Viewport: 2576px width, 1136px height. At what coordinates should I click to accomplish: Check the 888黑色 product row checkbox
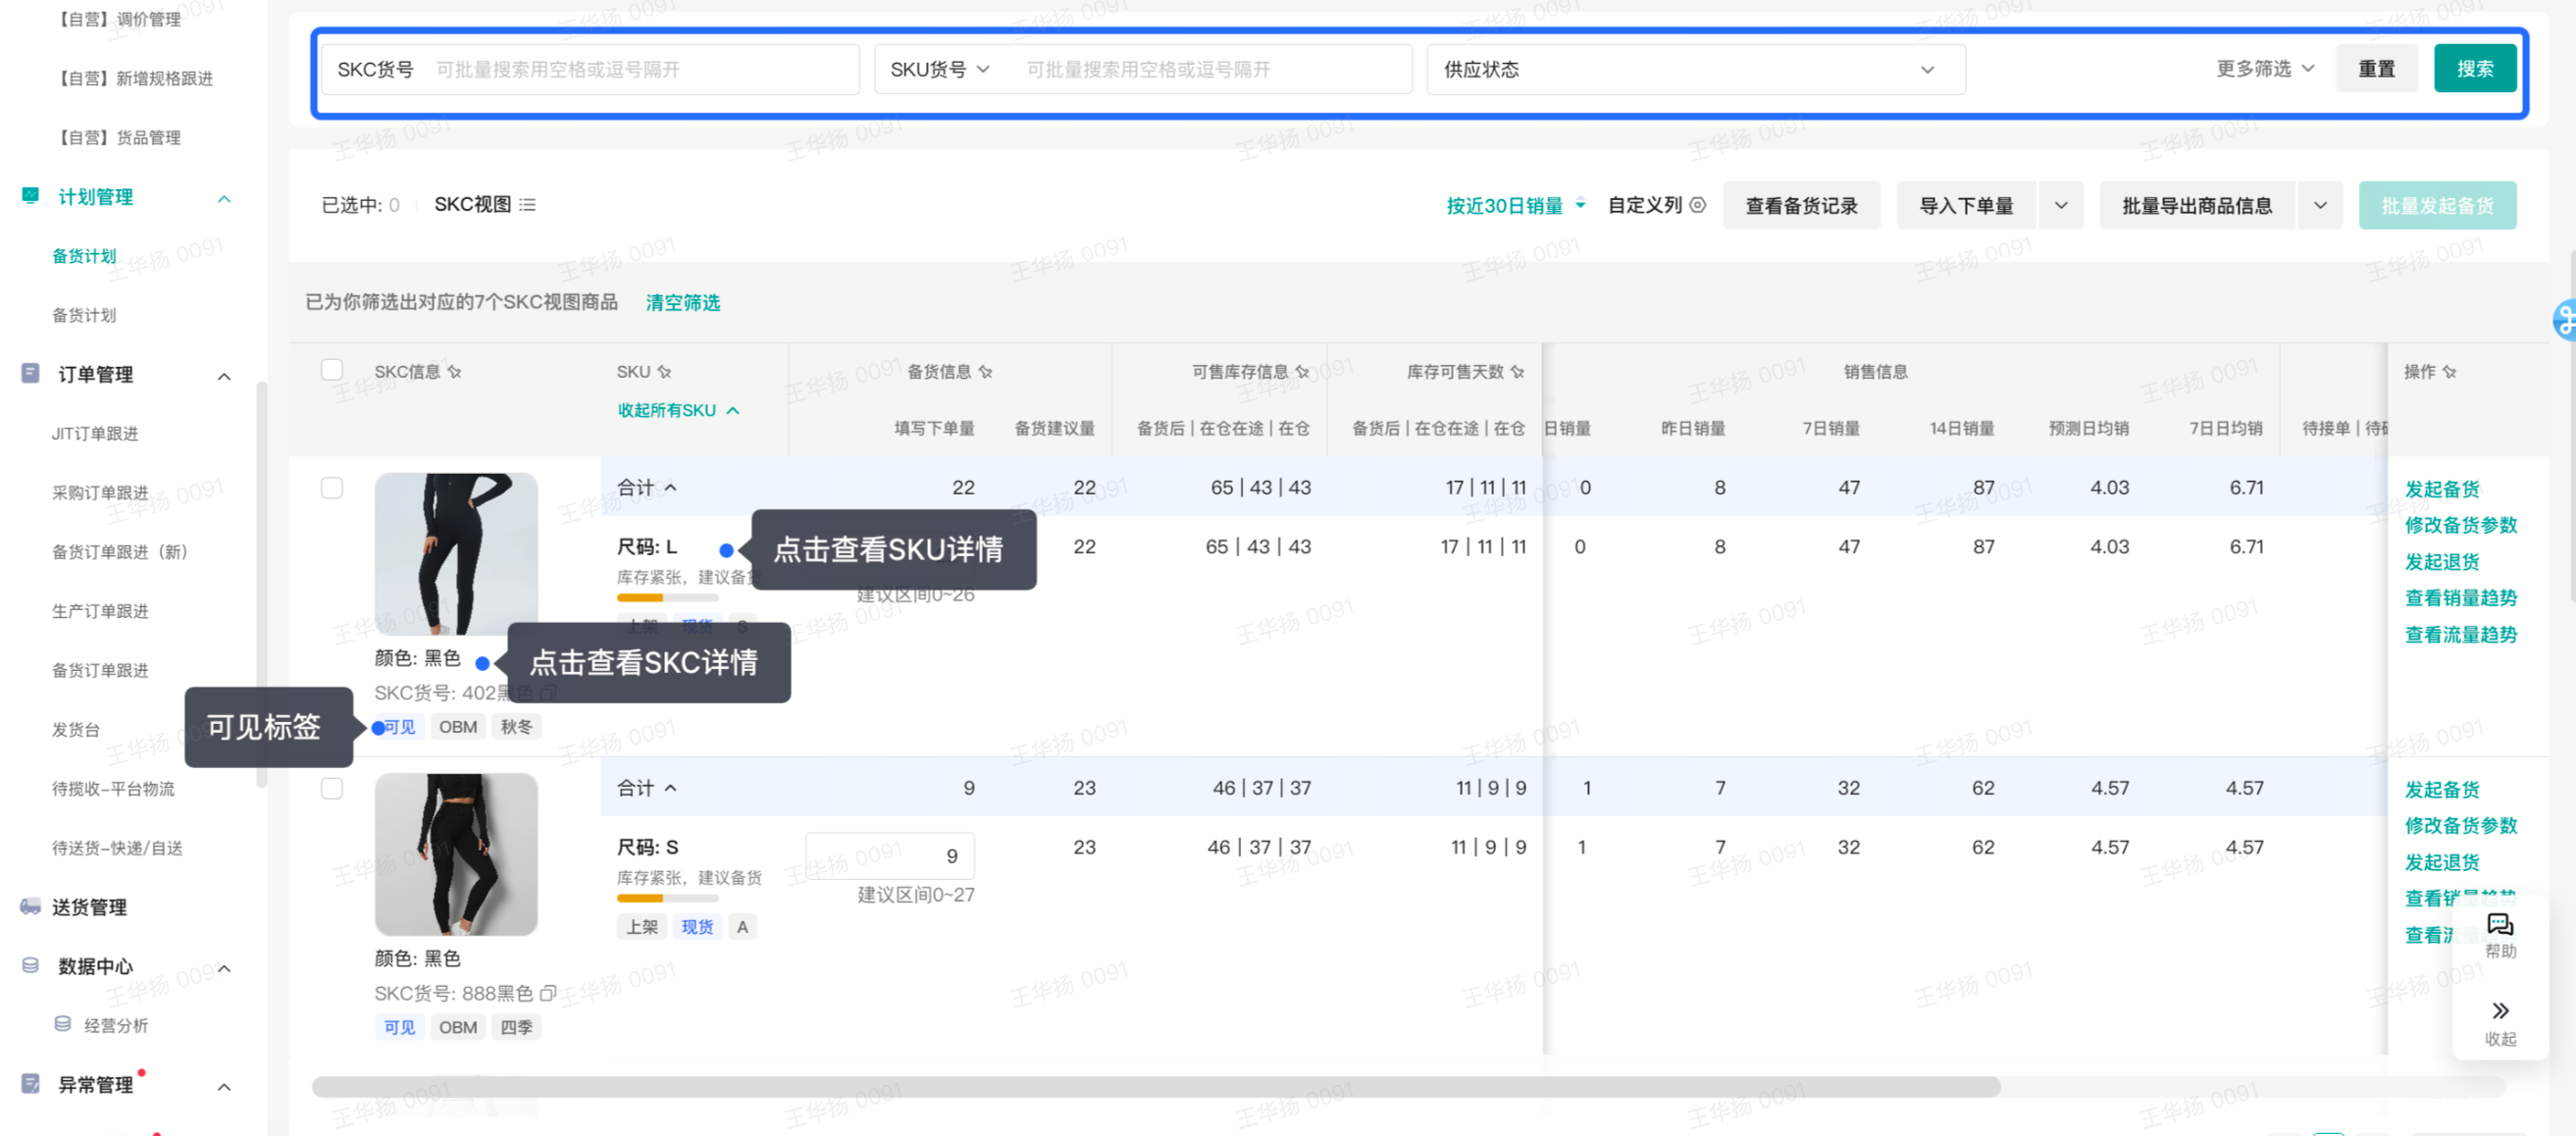coord(332,788)
